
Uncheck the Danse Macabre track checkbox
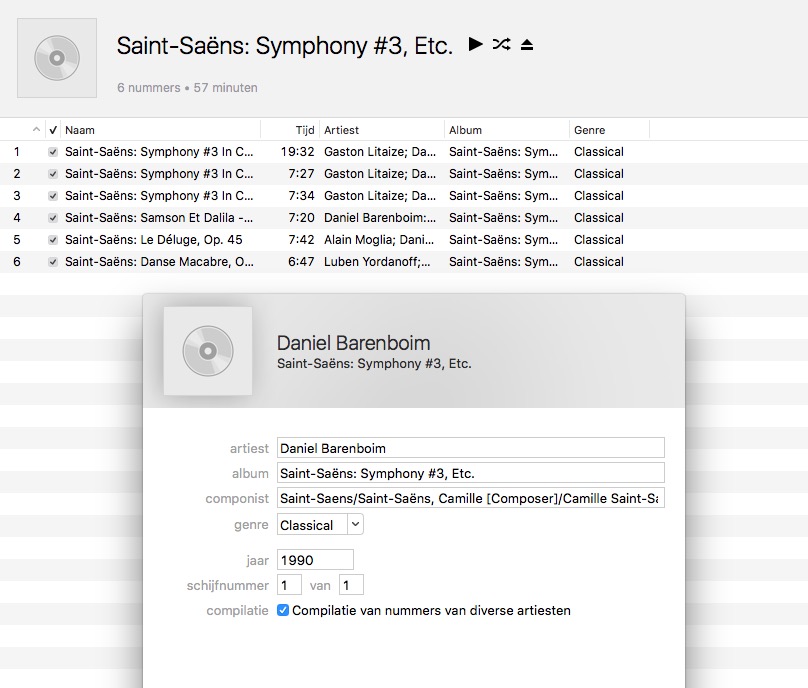coord(53,262)
